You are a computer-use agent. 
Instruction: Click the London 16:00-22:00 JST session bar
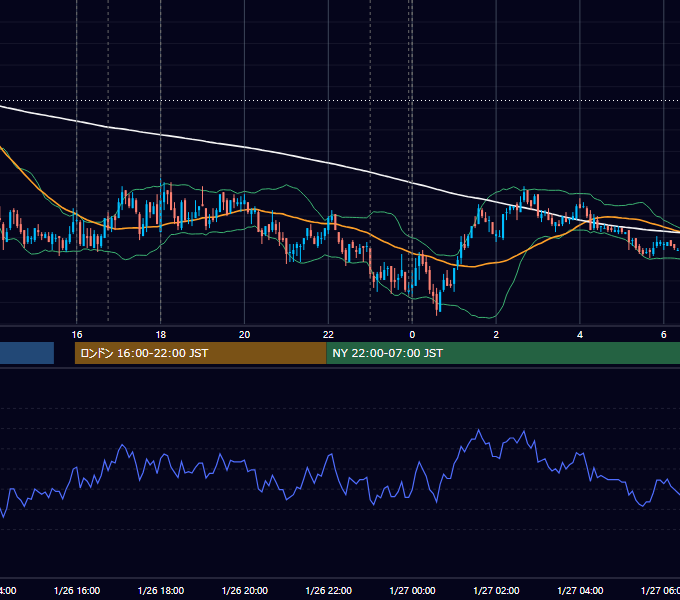tap(200, 353)
